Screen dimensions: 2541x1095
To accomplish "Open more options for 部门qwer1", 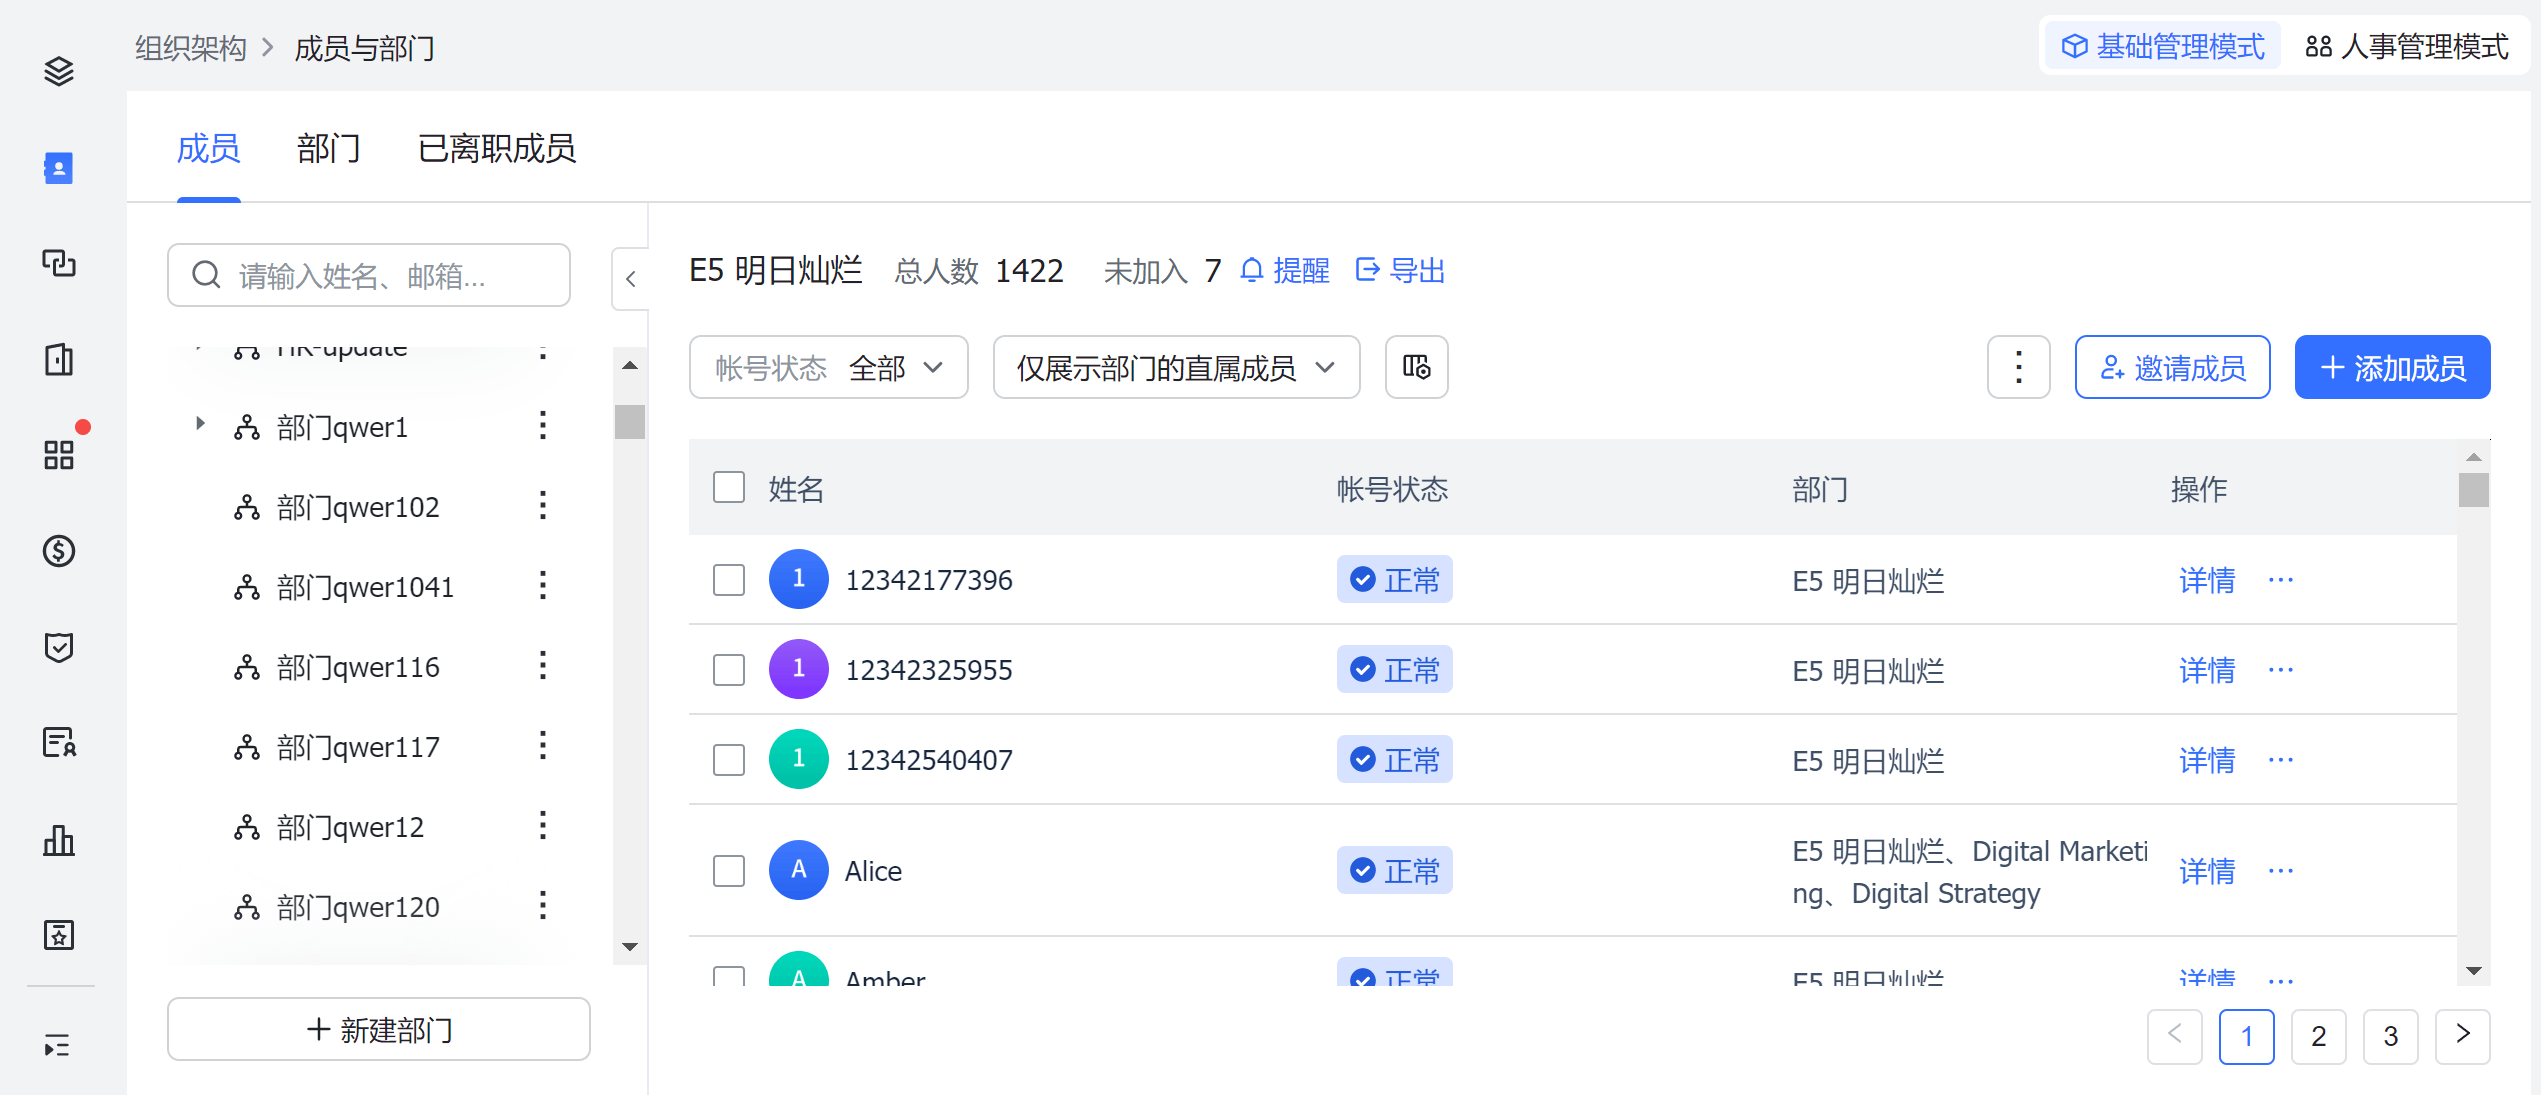I will click(x=543, y=426).
